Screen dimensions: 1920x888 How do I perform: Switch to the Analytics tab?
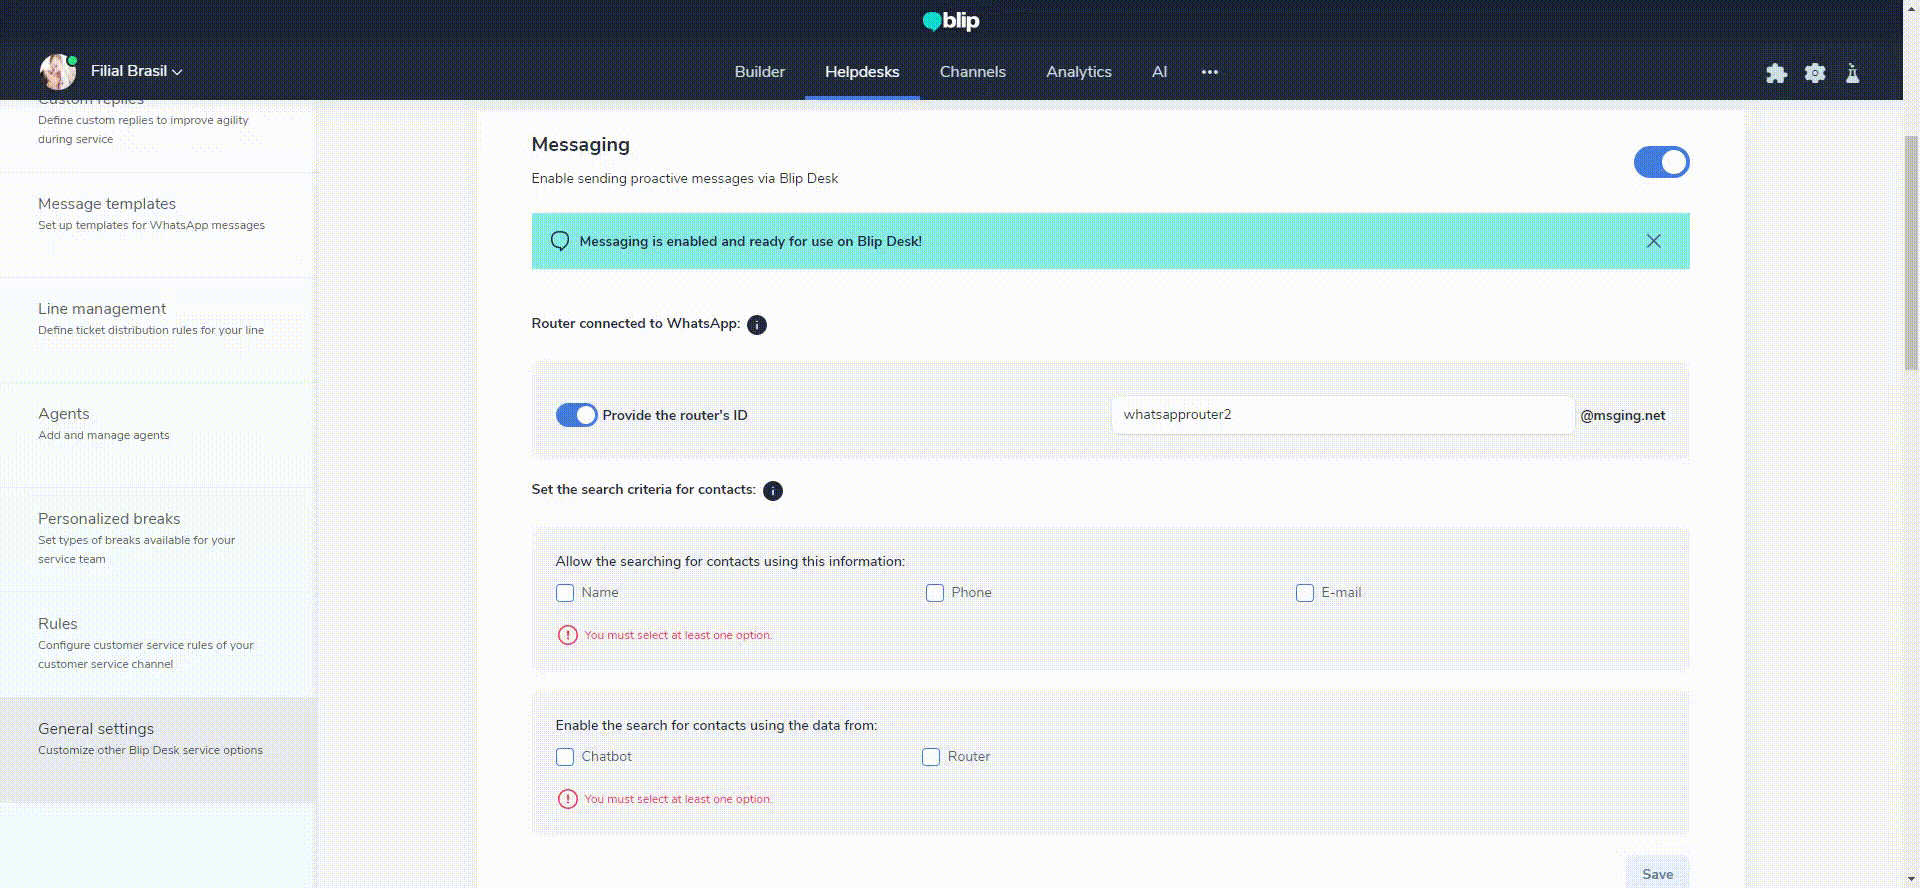1079,72
